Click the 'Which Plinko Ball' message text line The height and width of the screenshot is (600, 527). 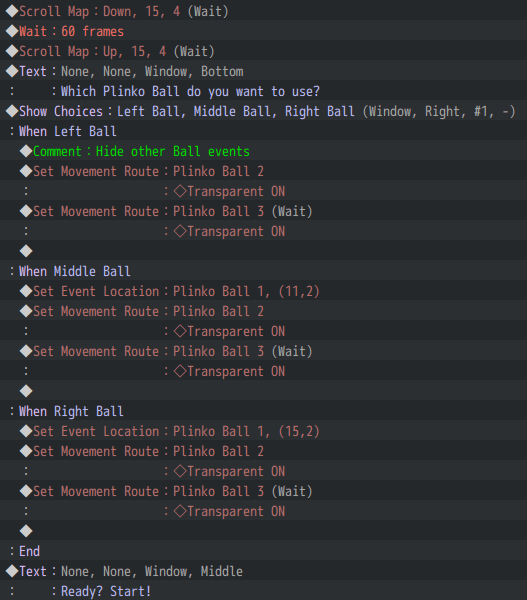click(x=263, y=91)
